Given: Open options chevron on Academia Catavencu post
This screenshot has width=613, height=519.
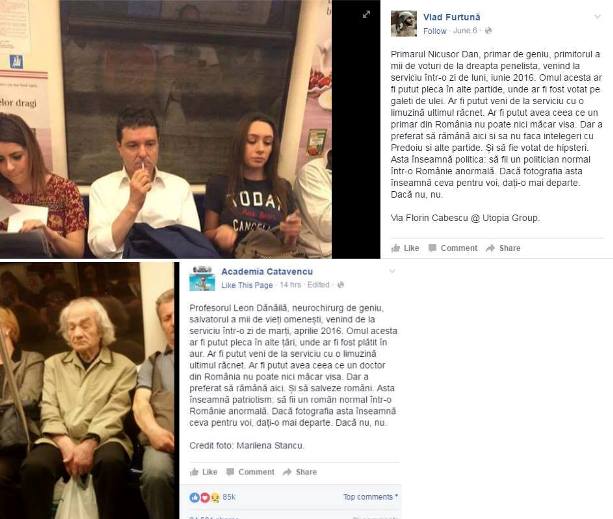Looking at the screenshot, I should click(x=392, y=271).
